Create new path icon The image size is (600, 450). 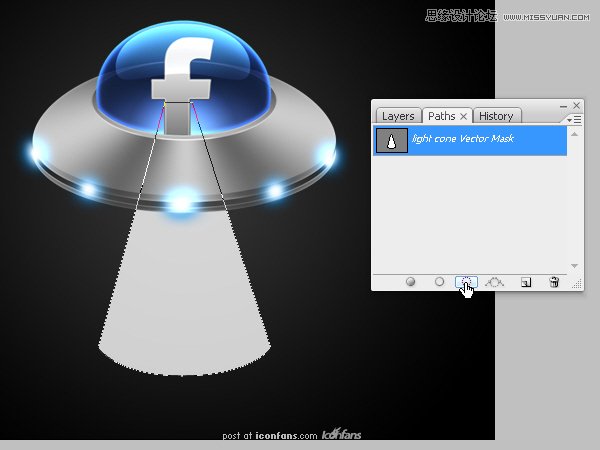[526, 282]
